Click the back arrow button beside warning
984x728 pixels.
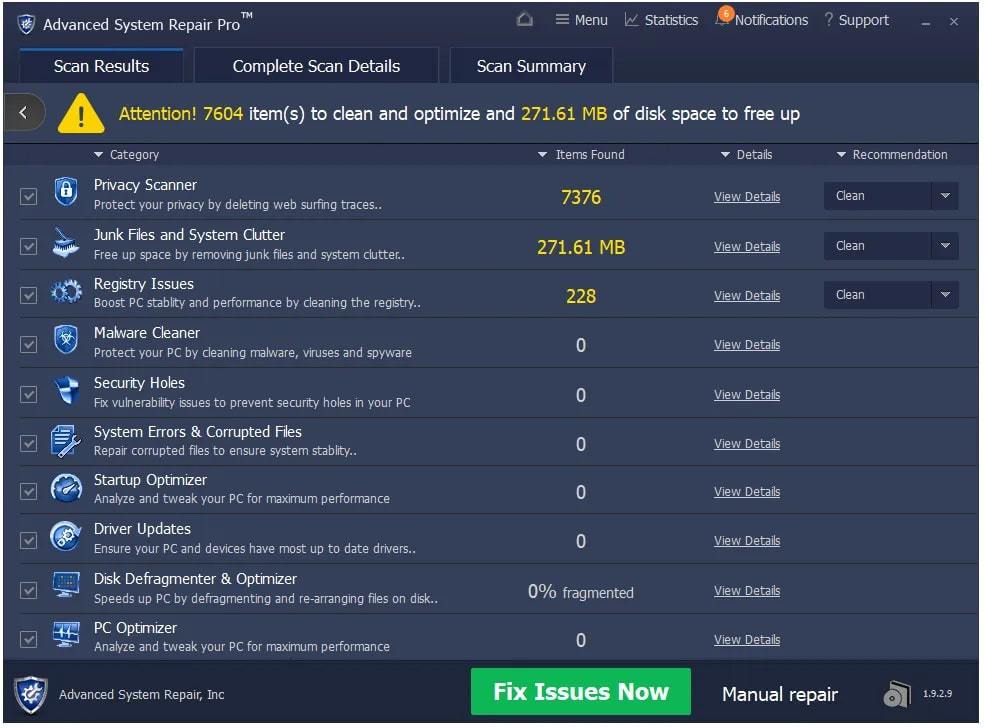click(x=24, y=112)
